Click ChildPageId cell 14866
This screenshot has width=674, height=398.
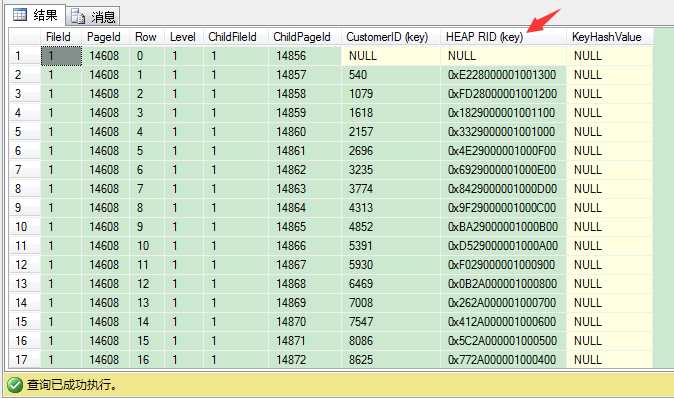[305, 246]
